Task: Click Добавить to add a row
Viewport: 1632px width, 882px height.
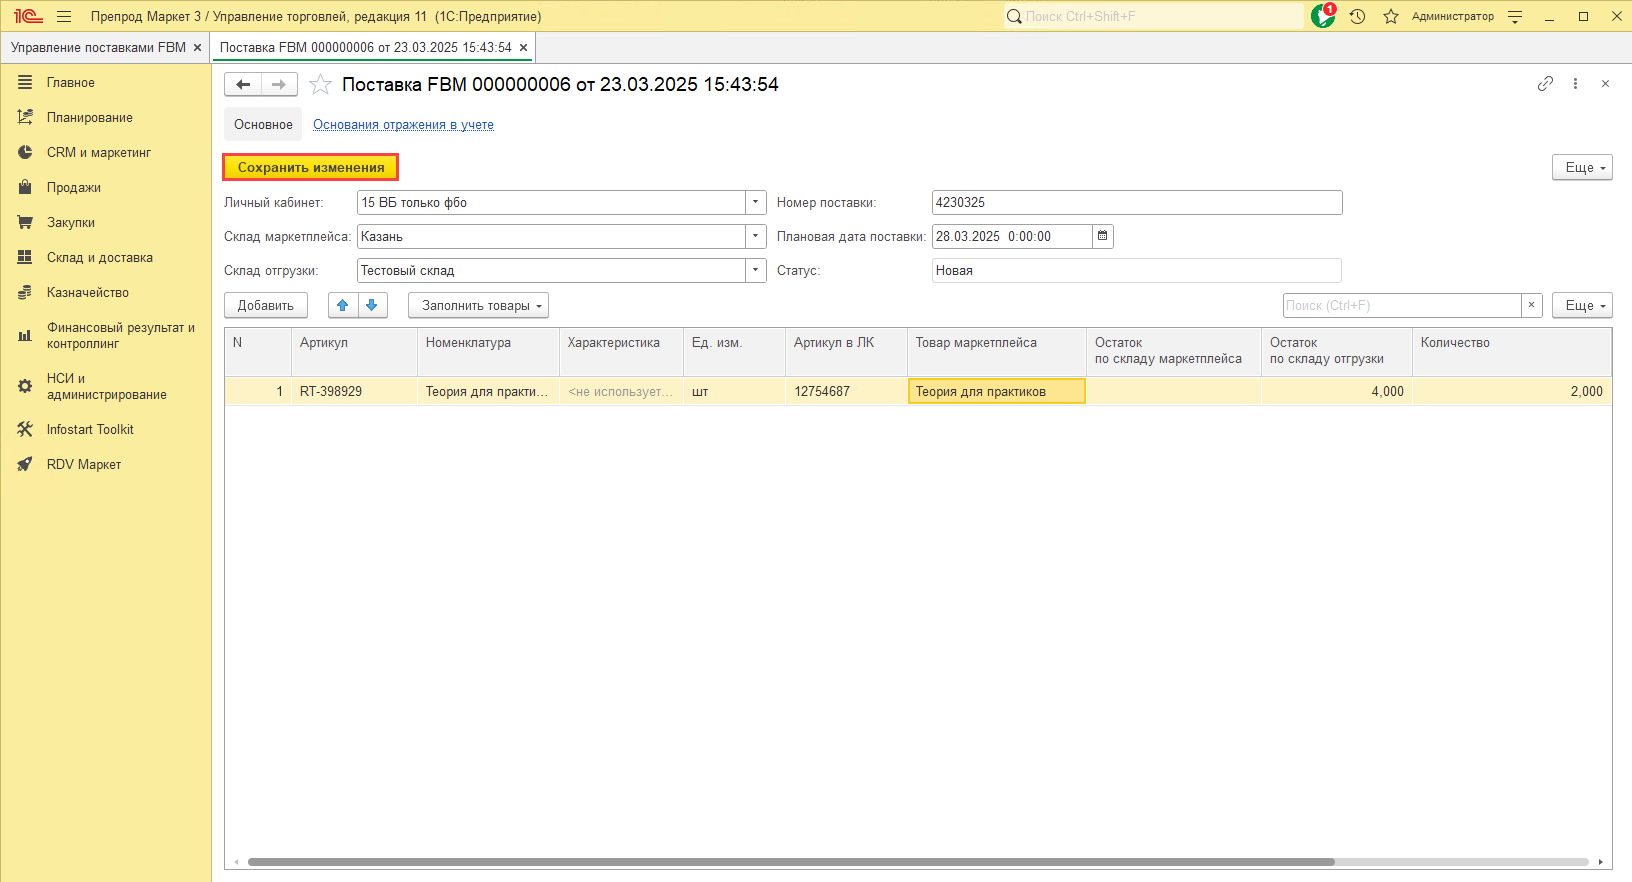Action: [266, 306]
